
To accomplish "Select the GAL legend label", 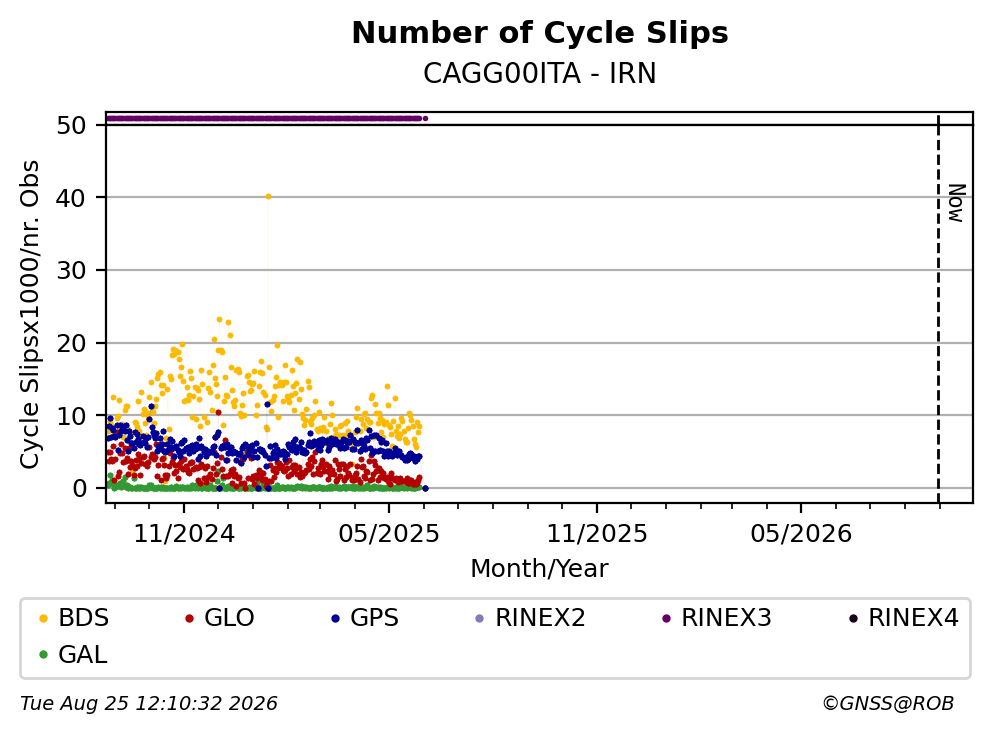I will coord(83,655).
